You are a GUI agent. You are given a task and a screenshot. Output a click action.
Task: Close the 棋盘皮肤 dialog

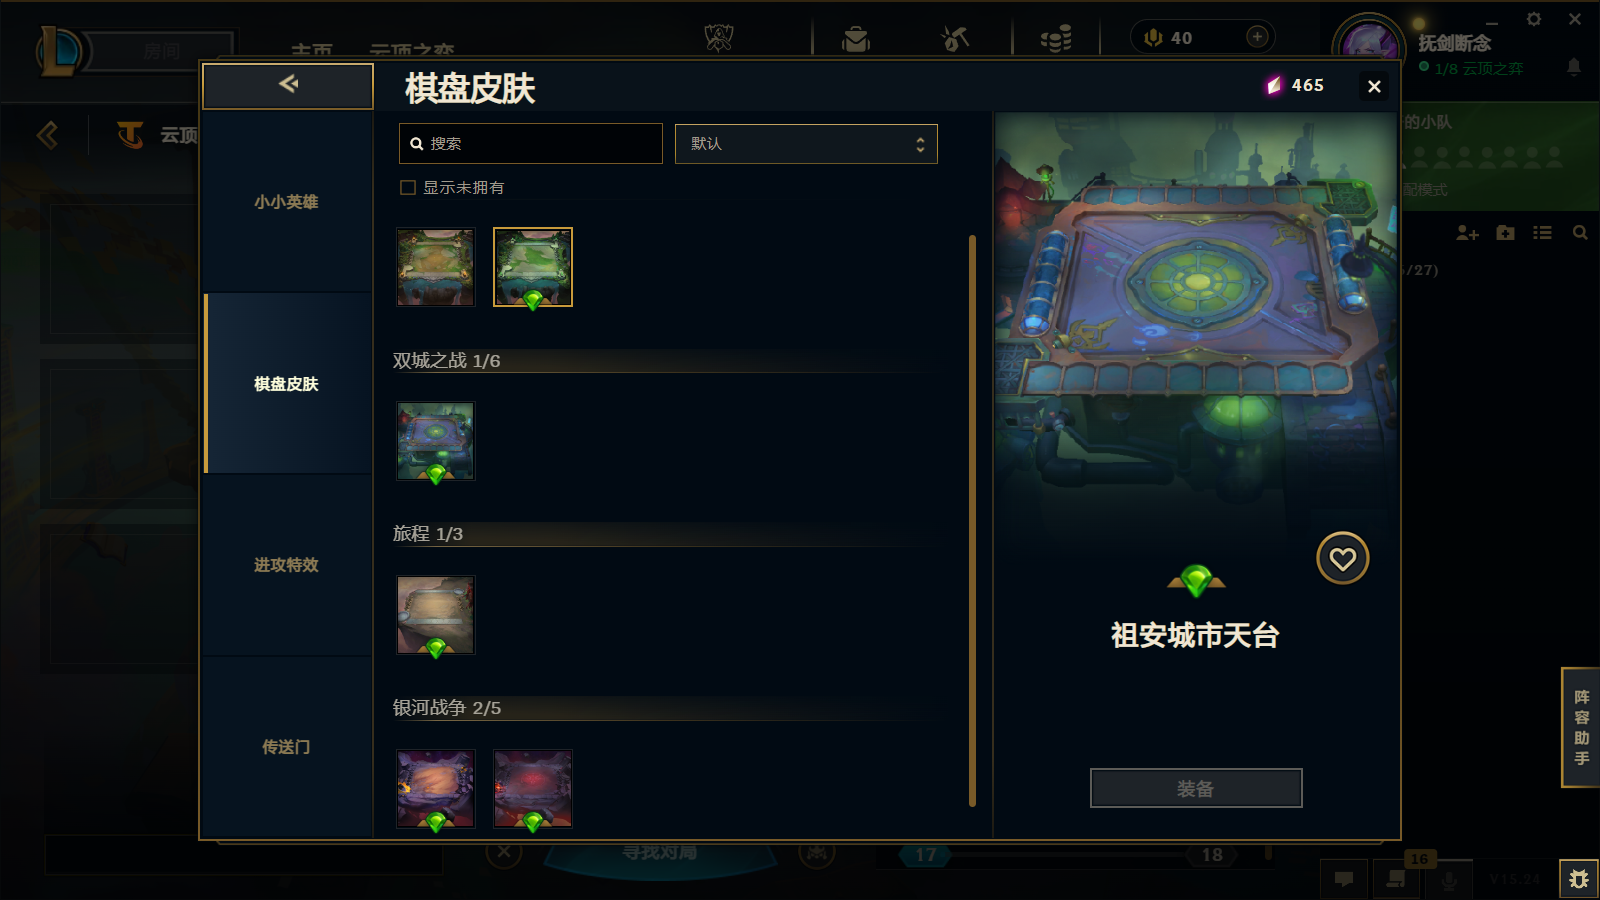point(1374,87)
